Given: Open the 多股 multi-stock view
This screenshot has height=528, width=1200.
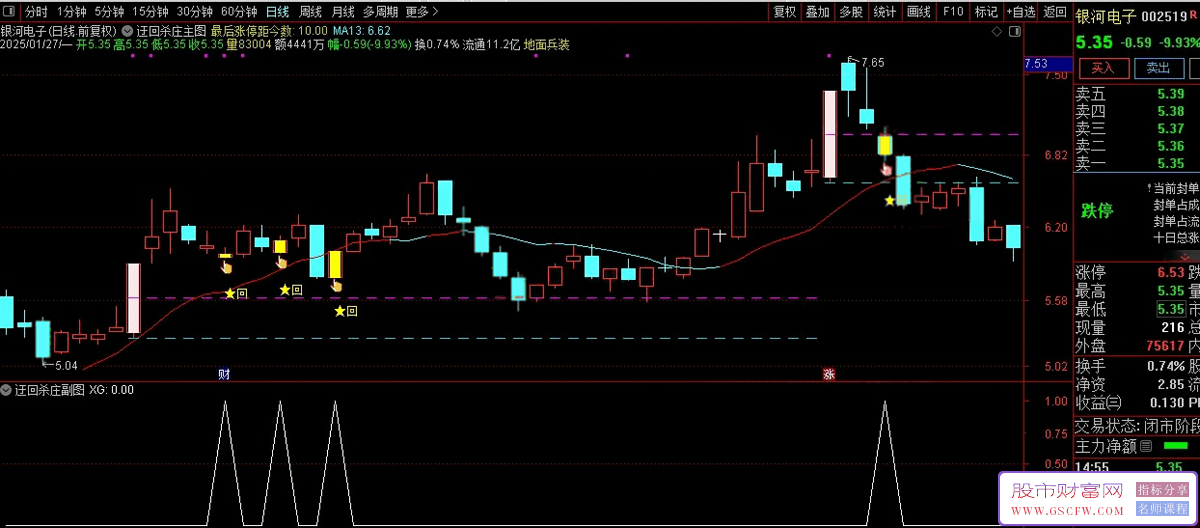Looking at the screenshot, I should 851,12.
